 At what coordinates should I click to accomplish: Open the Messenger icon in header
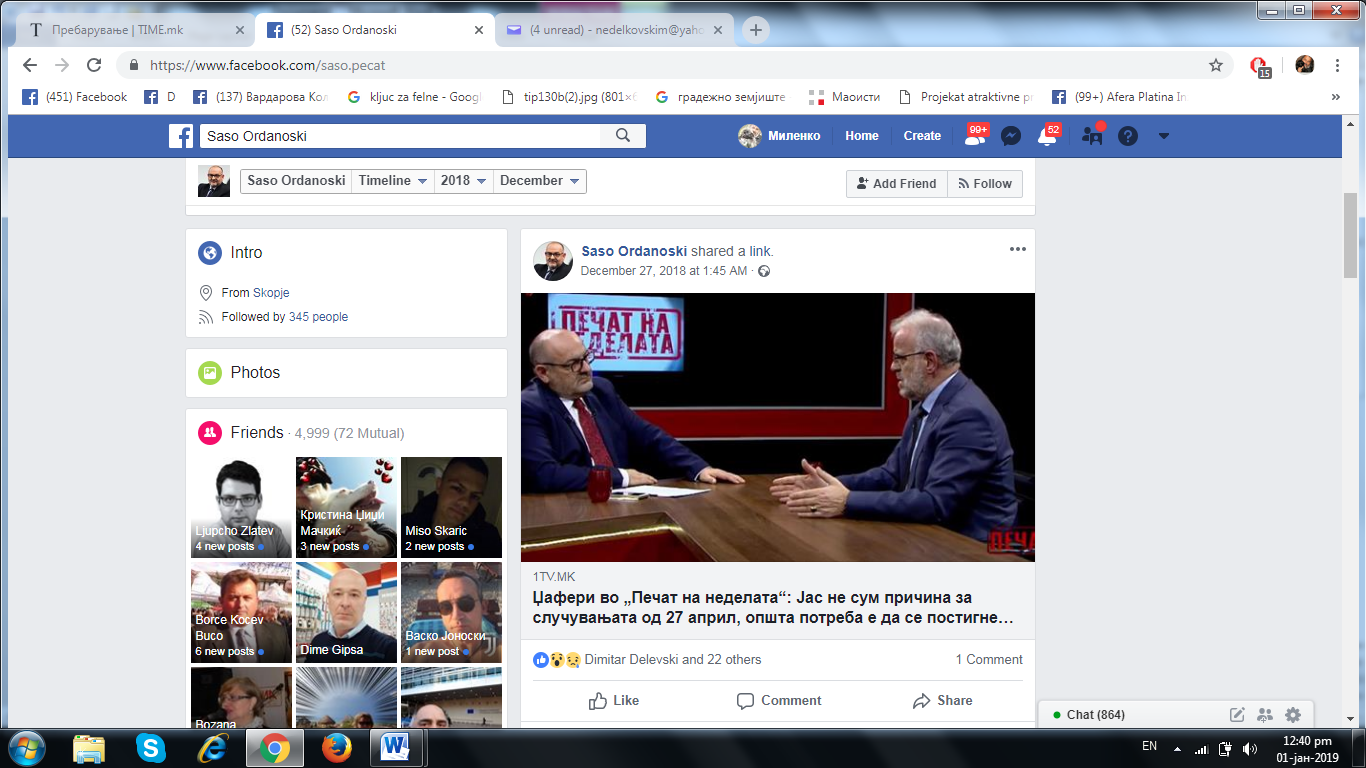tap(1011, 136)
